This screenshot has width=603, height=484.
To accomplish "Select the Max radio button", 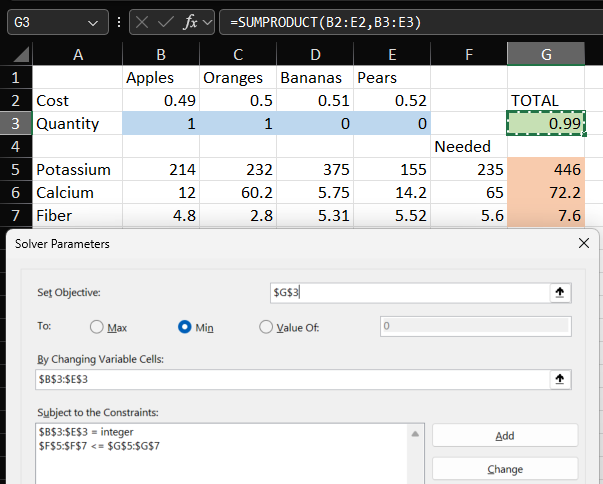I will pyautogui.click(x=97, y=327).
